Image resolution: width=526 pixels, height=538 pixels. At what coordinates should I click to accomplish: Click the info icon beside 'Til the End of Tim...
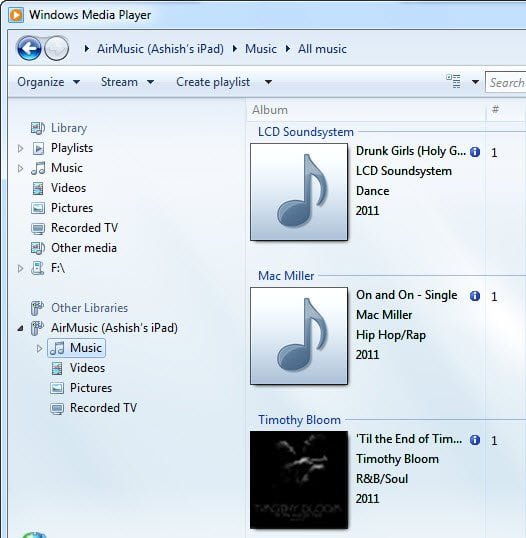coord(475,440)
